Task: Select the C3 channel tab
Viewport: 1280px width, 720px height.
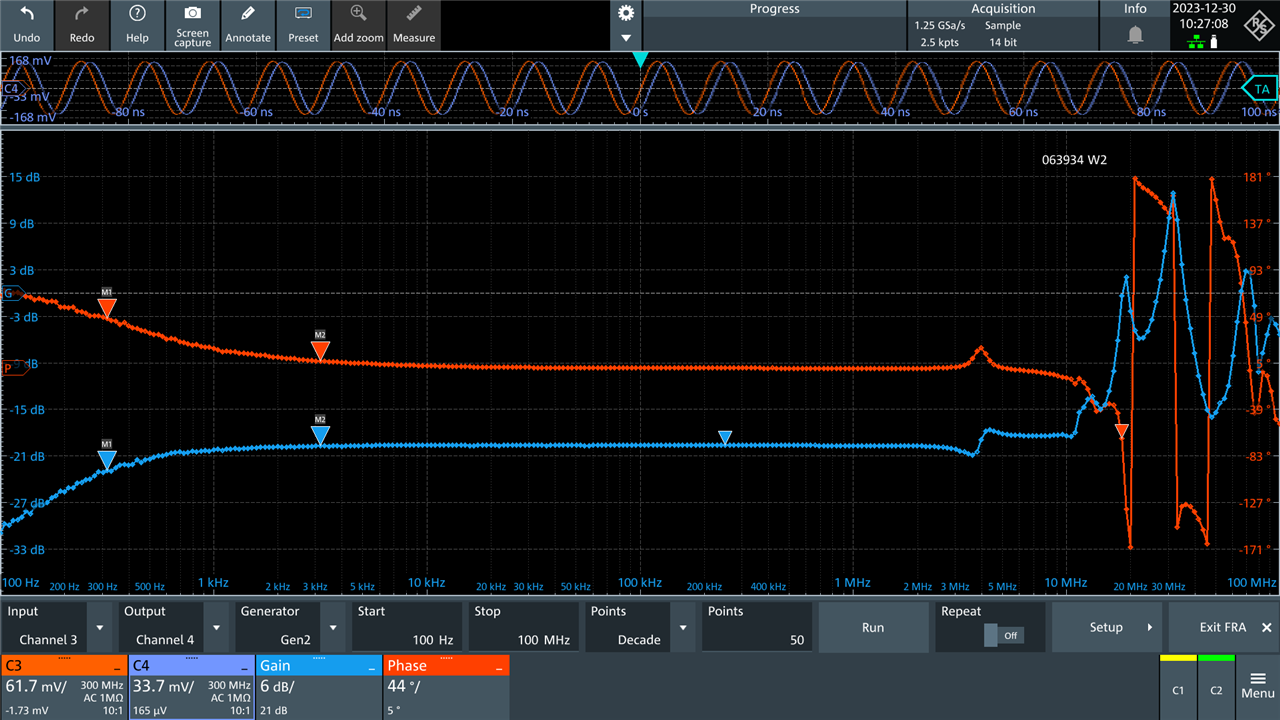Action: (x=66, y=666)
